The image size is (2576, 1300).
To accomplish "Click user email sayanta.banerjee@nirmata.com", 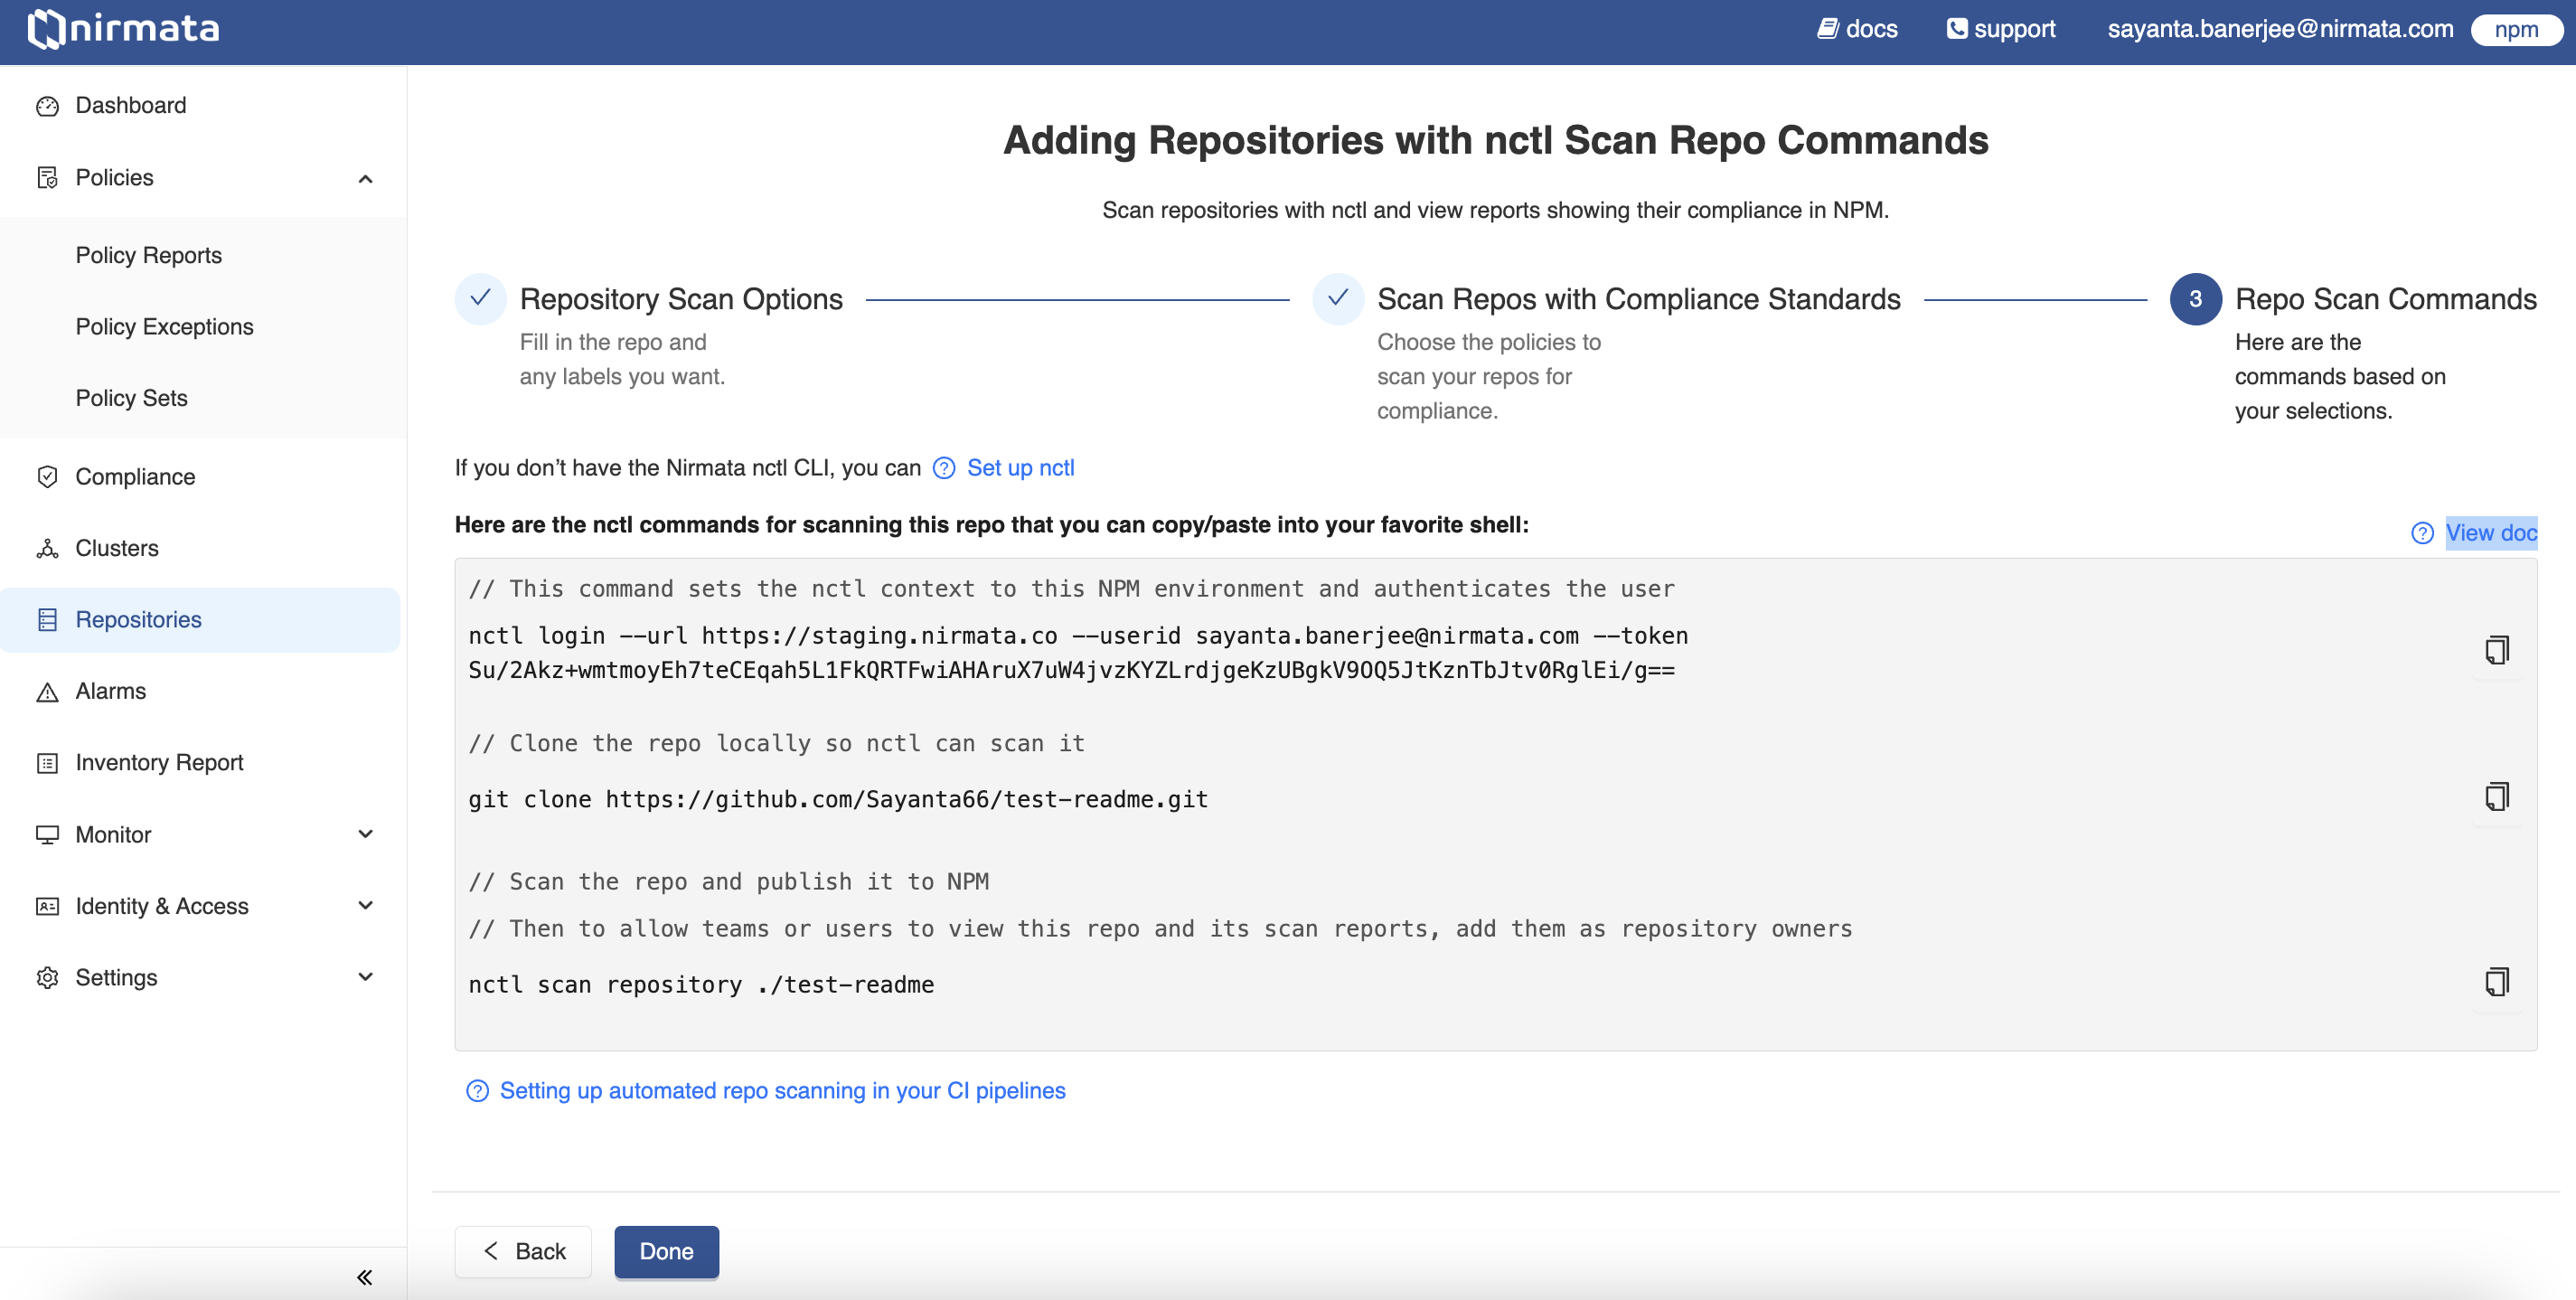I will 2280,29.
